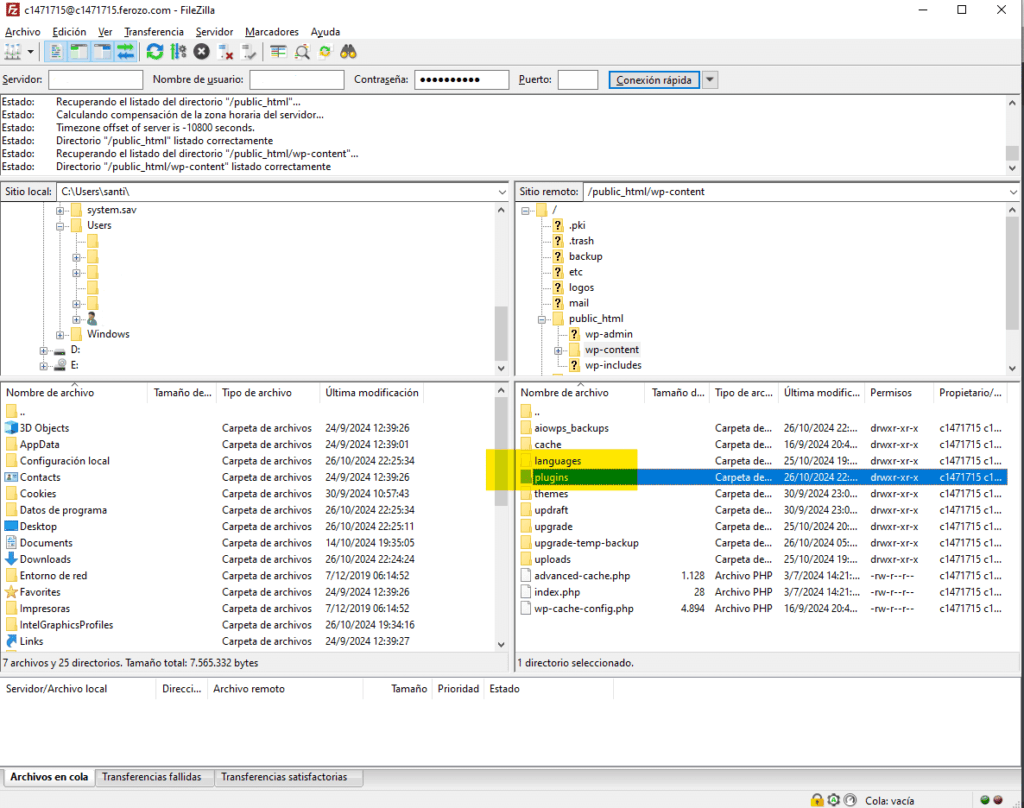1024x808 pixels.
Task: Open the filename filters dialog
Action: click(302, 51)
